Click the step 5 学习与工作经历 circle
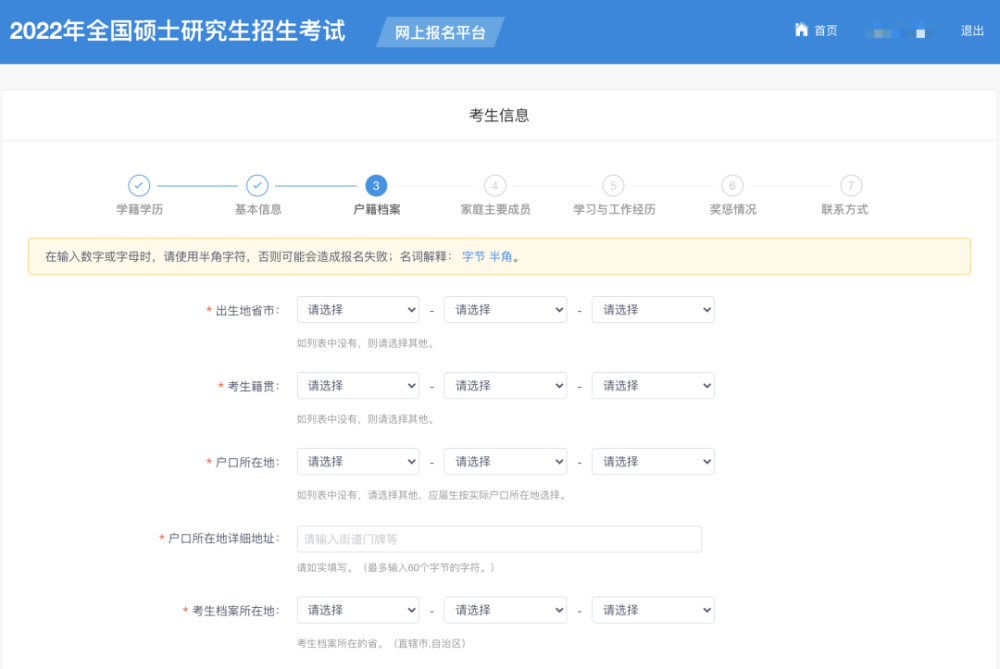1000x669 pixels. 614,186
